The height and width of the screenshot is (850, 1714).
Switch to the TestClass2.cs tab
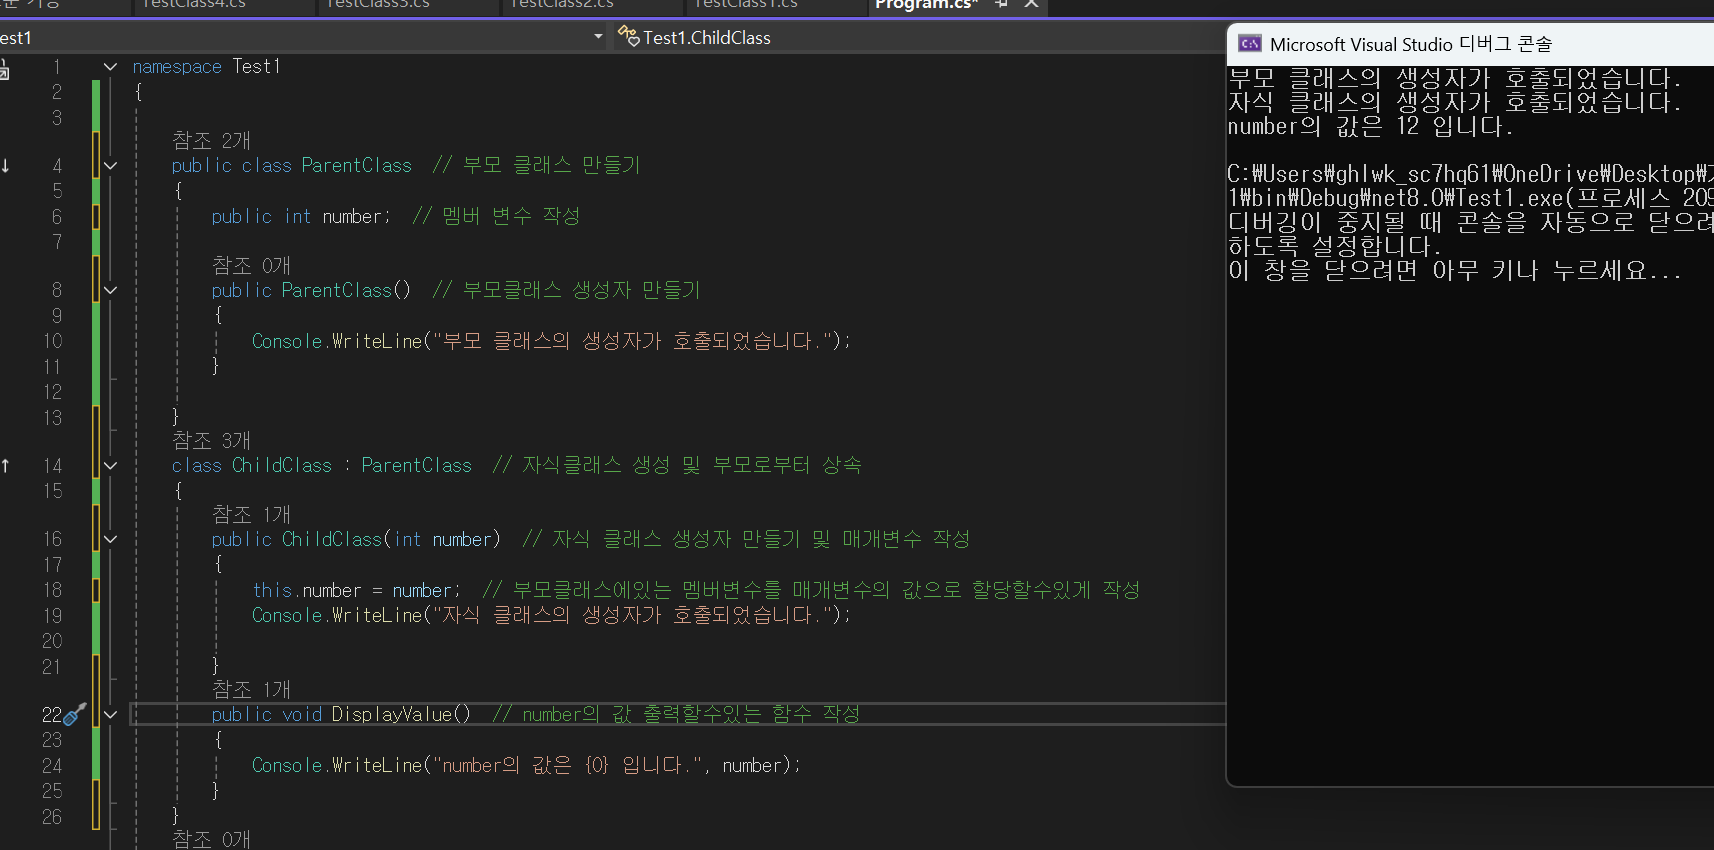tap(562, 5)
